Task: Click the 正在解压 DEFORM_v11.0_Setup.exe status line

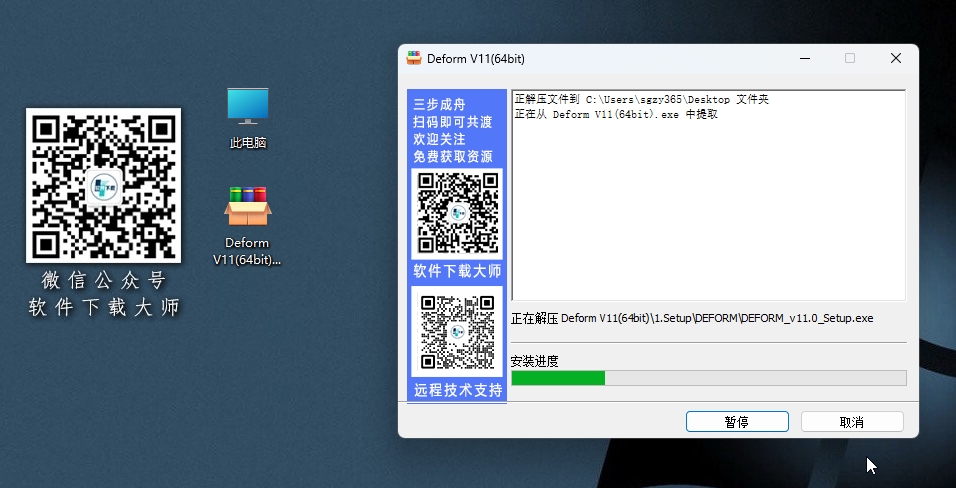Action: click(692, 318)
